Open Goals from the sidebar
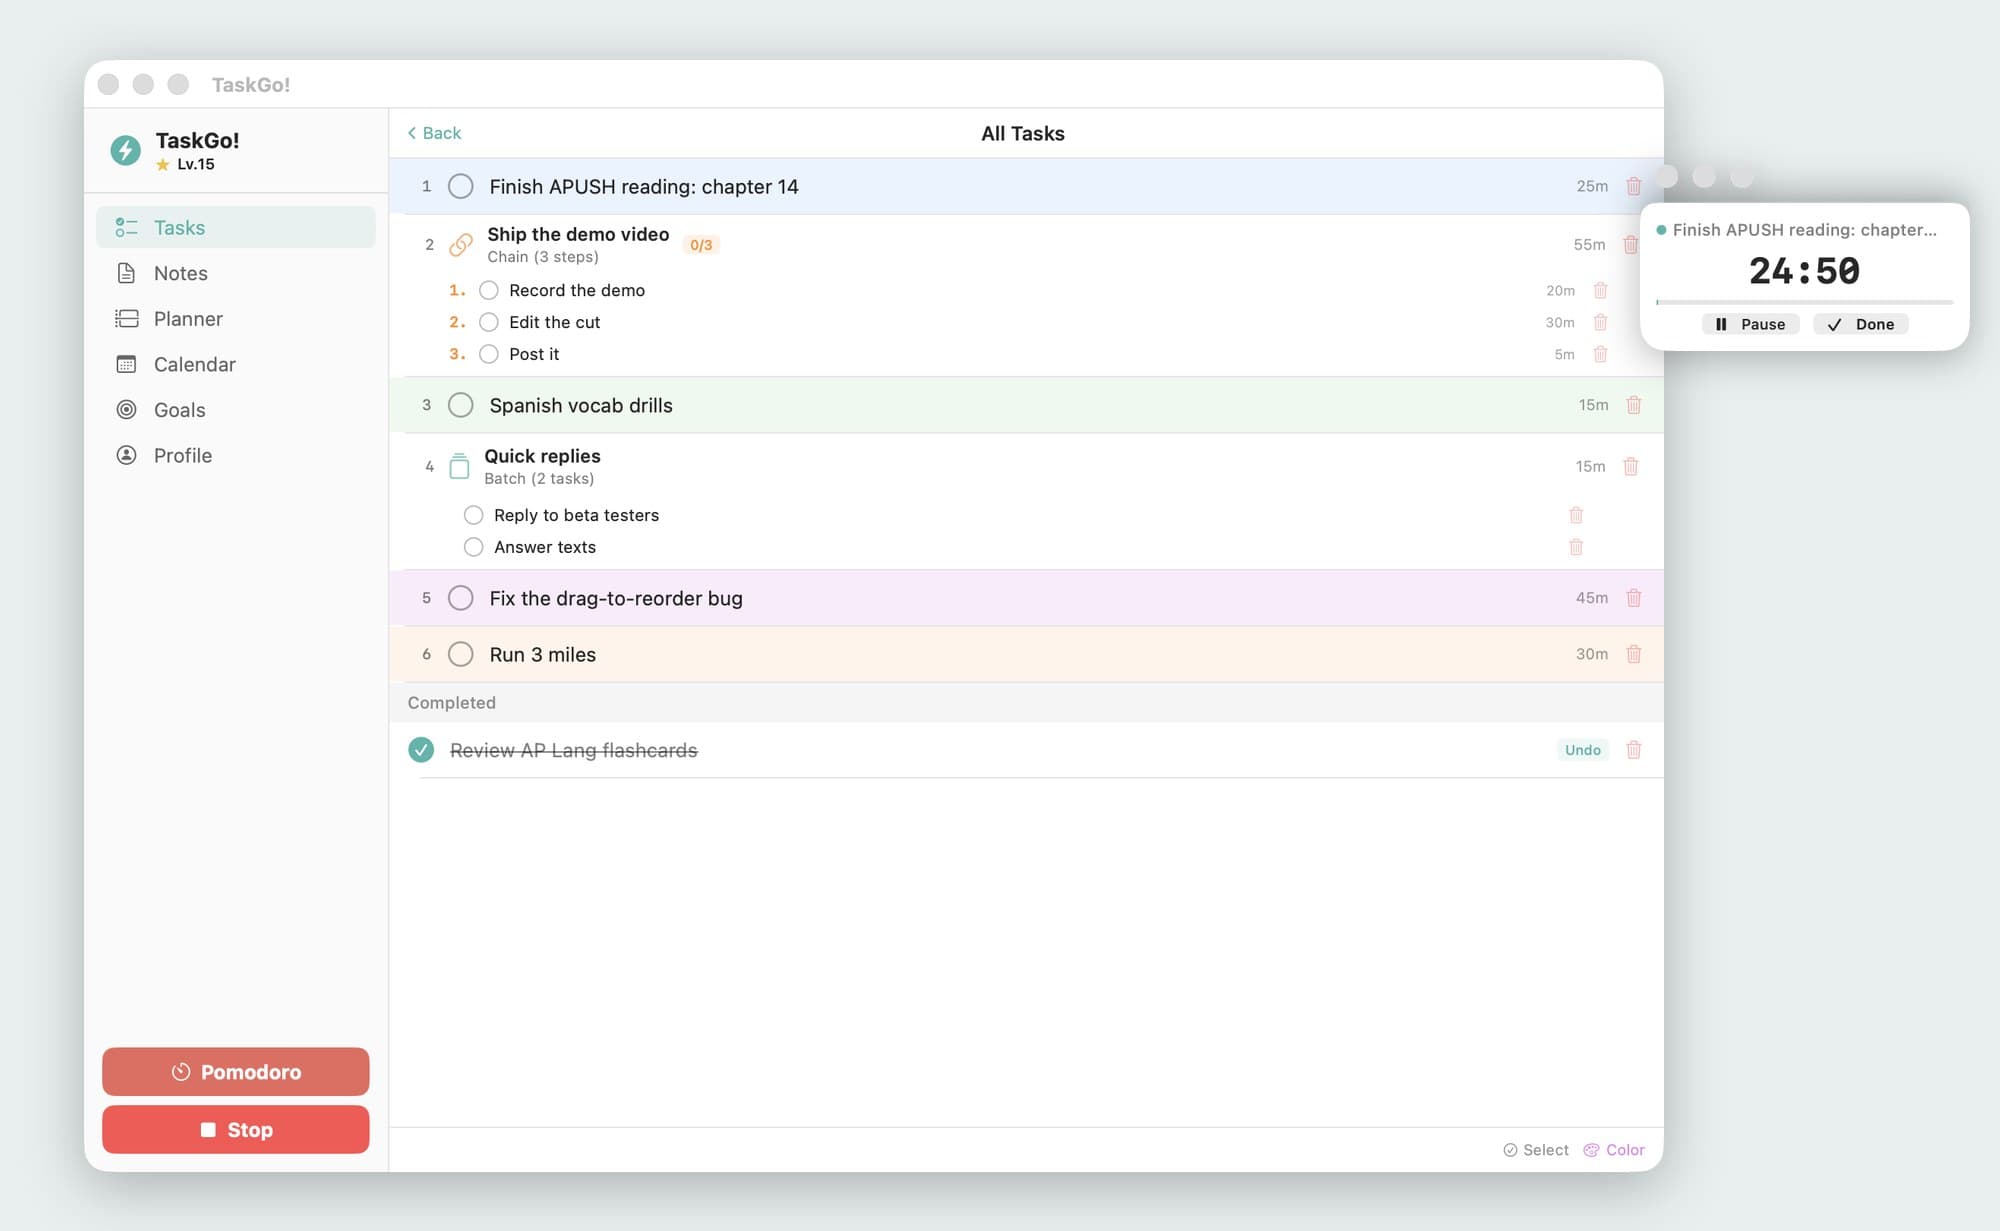The height and width of the screenshot is (1231, 2000). point(236,410)
